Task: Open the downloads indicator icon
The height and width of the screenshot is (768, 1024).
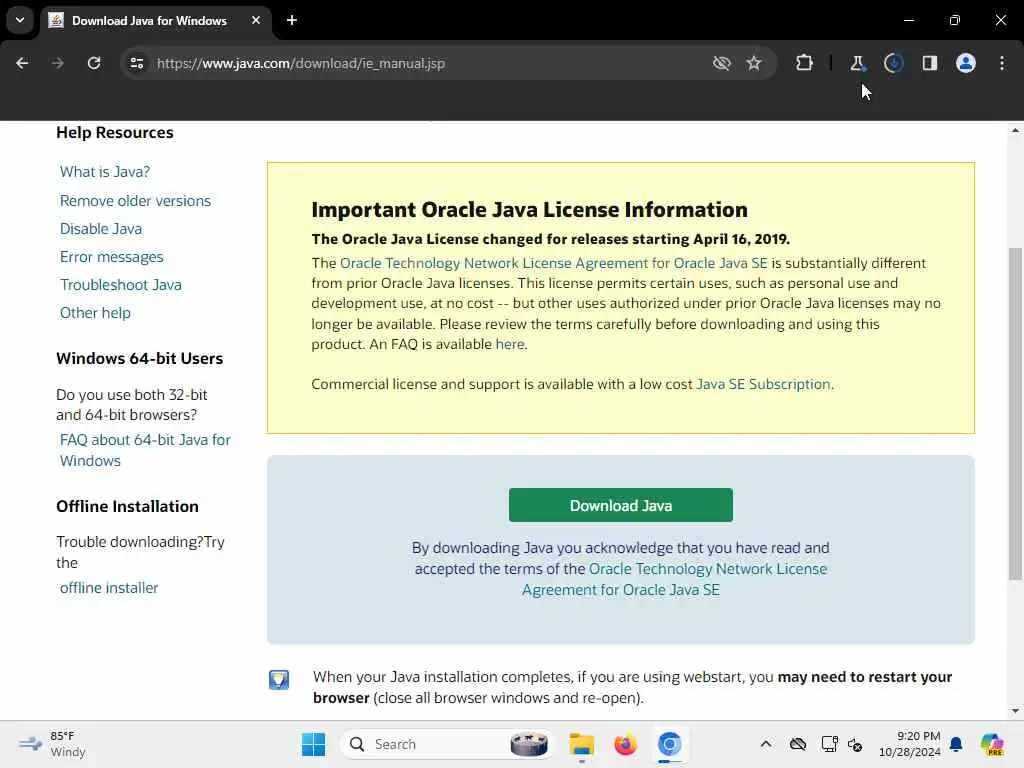Action: click(x=893, y=63)
